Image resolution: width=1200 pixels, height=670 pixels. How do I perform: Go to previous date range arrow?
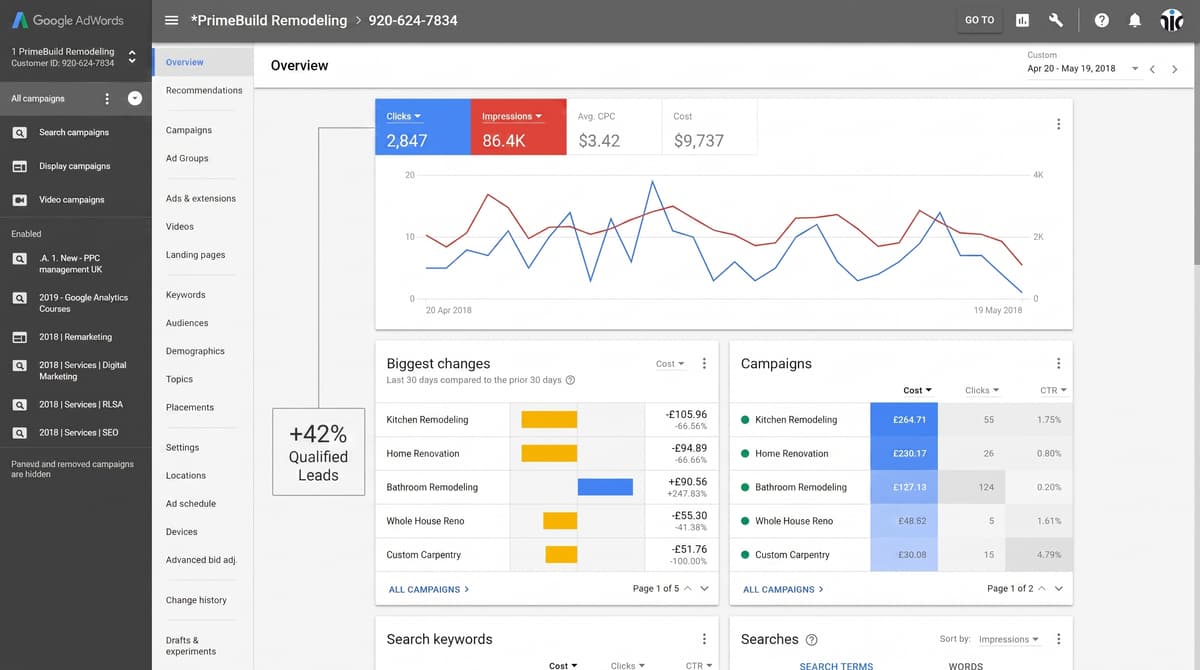[x=1152, y=69]
